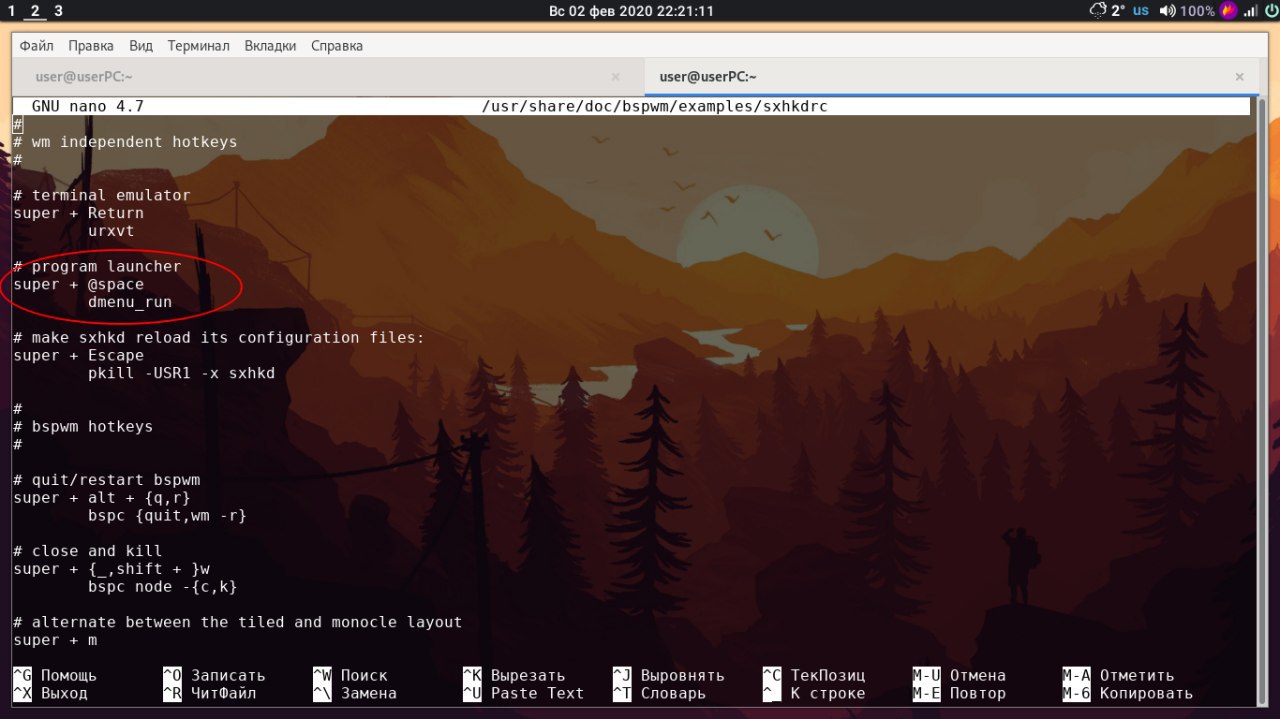Click the GNU nano 4.7 title text
The image size is (1280, 719).
pos(88,106)
